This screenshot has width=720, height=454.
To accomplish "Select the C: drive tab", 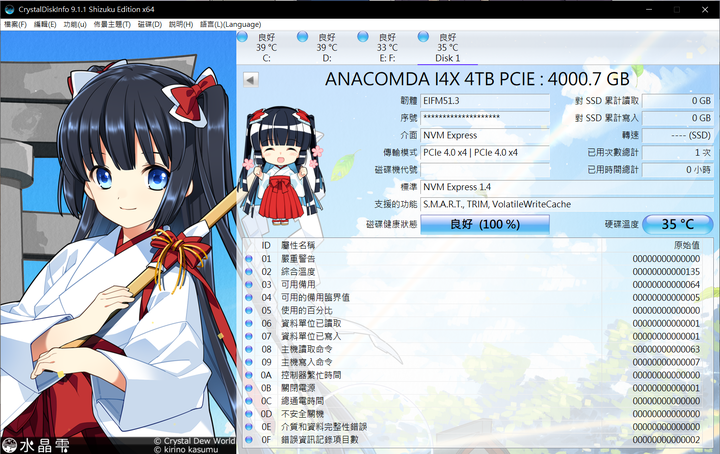I will point(266,47).
